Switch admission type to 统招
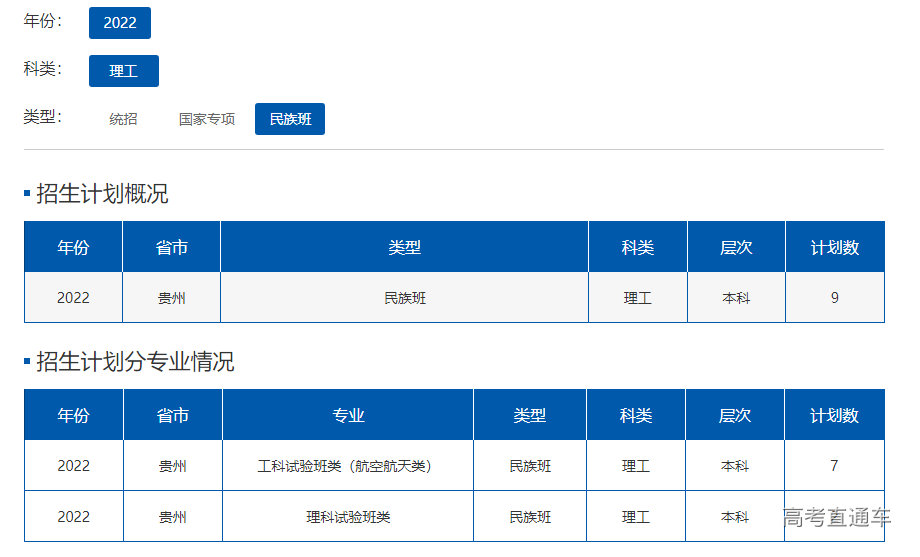 [x=123, y=119]
